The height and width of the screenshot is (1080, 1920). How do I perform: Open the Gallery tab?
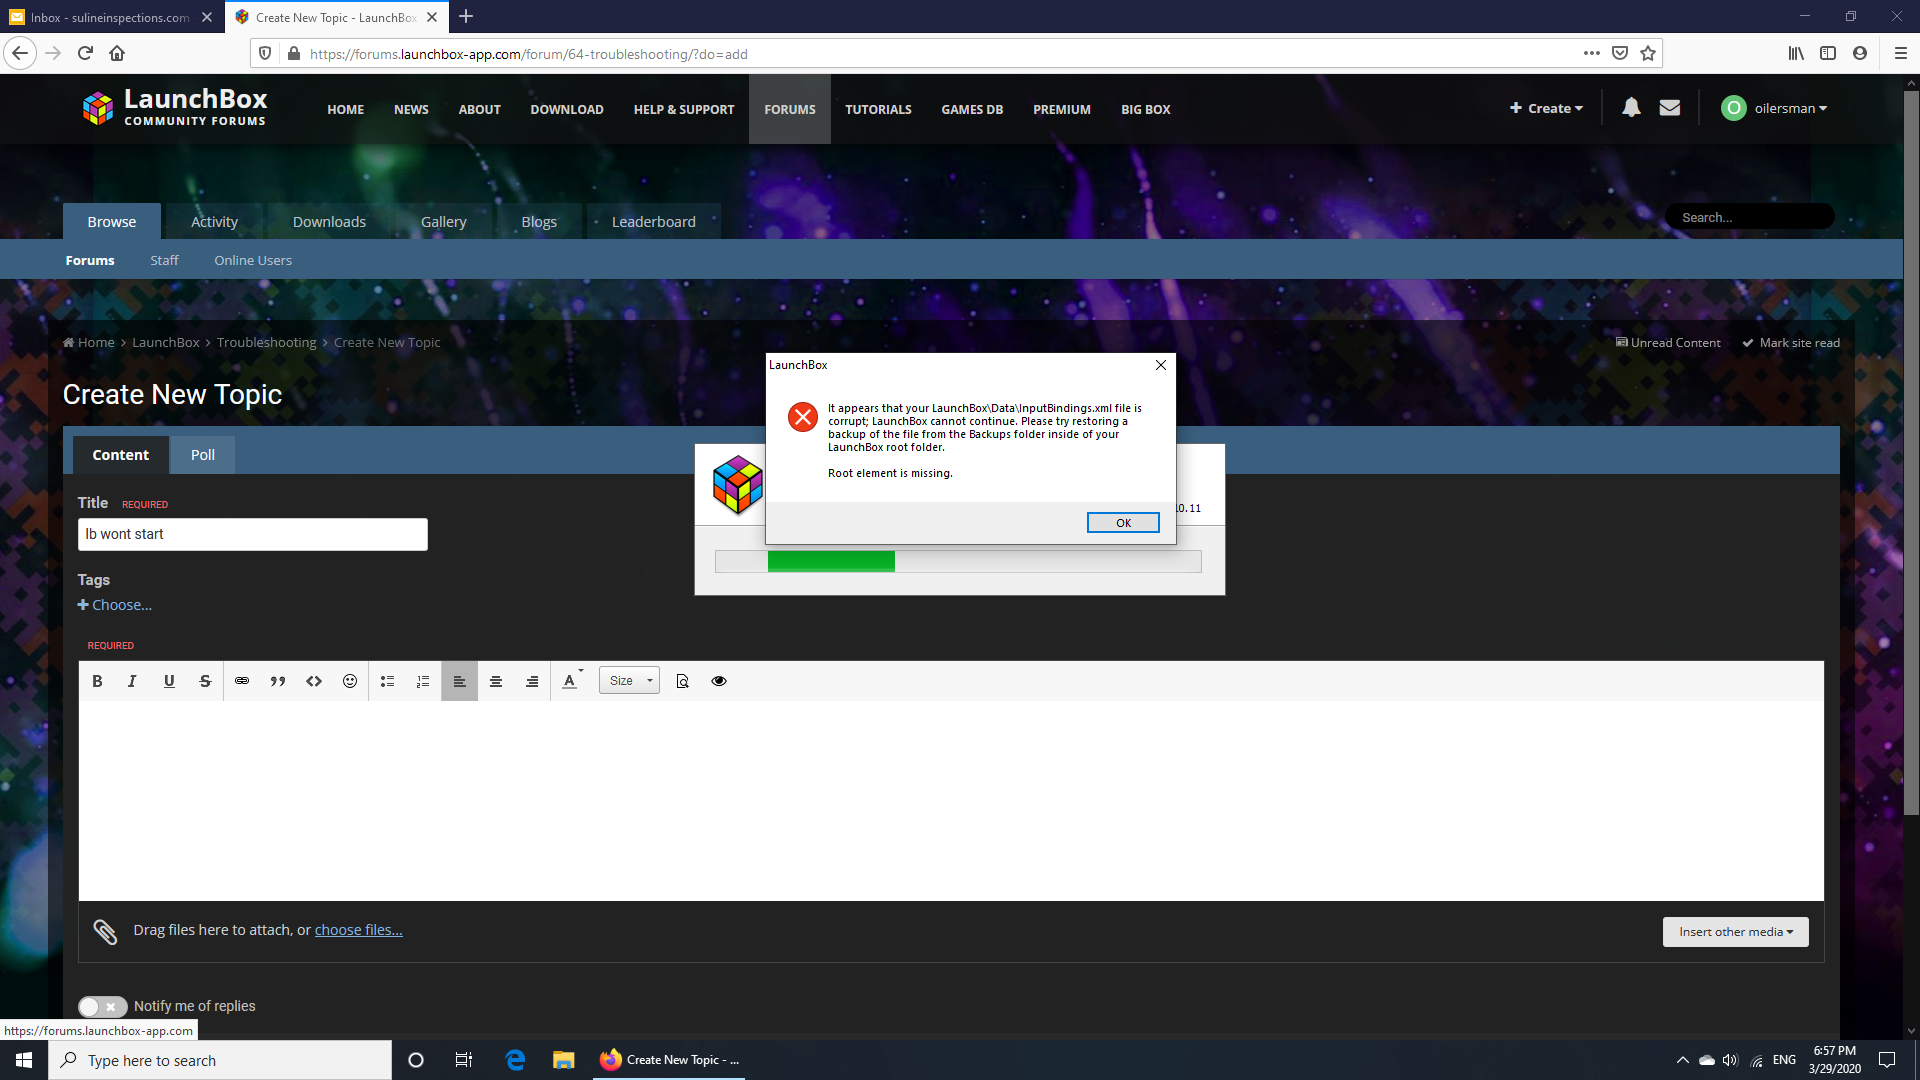click(x=444, y=222)
